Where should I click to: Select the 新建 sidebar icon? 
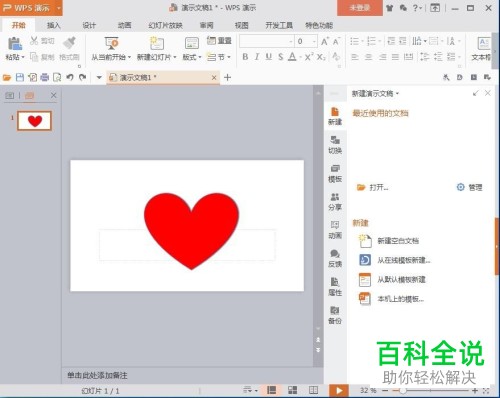pos(335,116)
